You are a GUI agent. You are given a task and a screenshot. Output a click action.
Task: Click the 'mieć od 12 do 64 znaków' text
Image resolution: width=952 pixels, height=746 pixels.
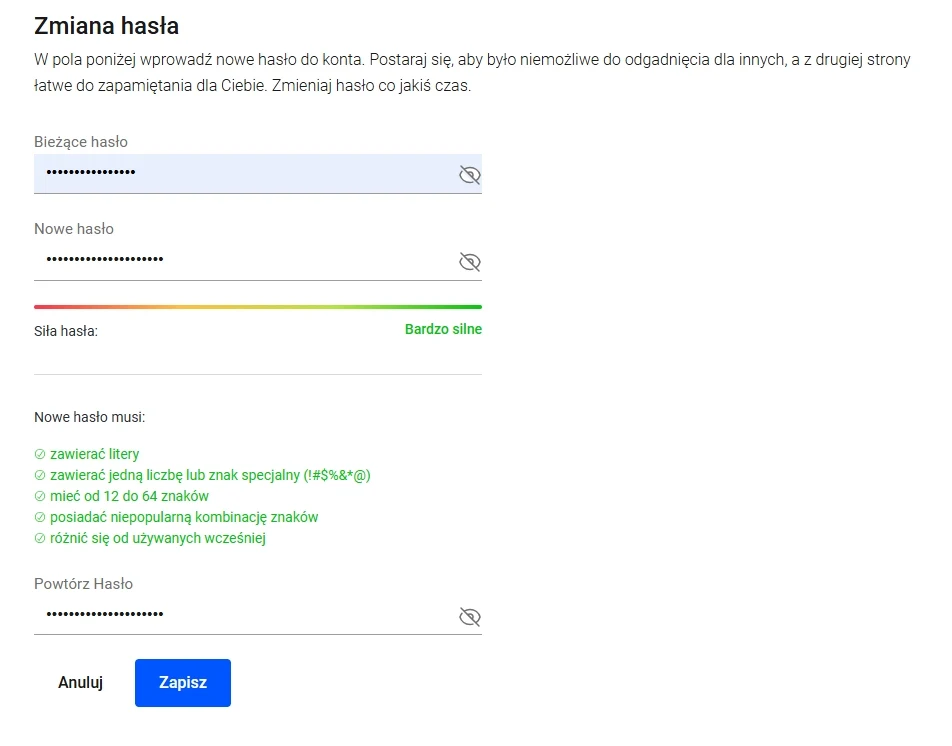129,496
